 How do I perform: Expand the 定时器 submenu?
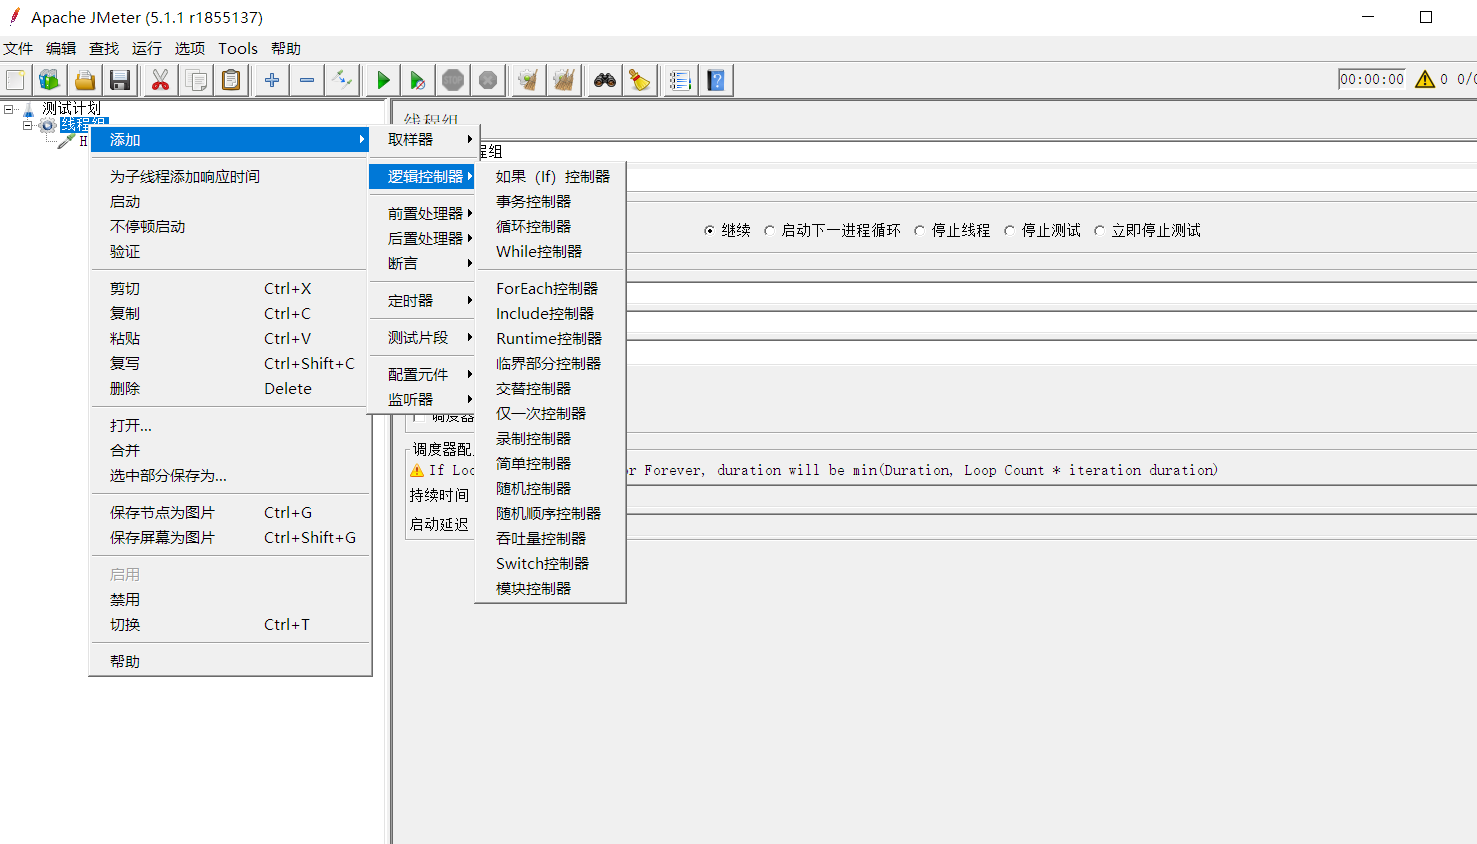(x=424, y=300)
